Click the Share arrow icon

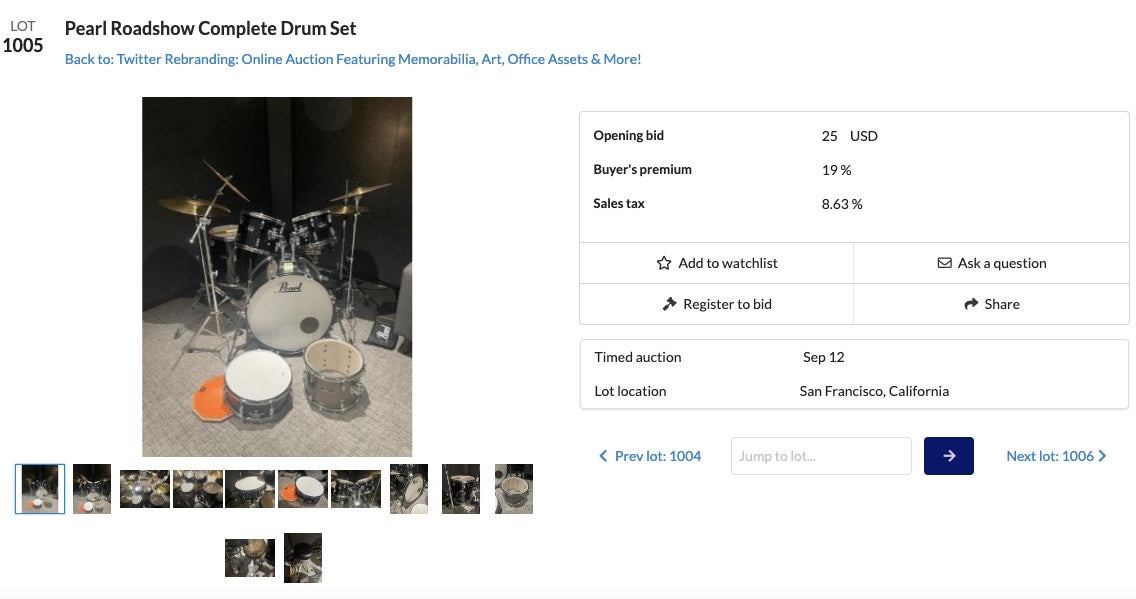(971, 304)
